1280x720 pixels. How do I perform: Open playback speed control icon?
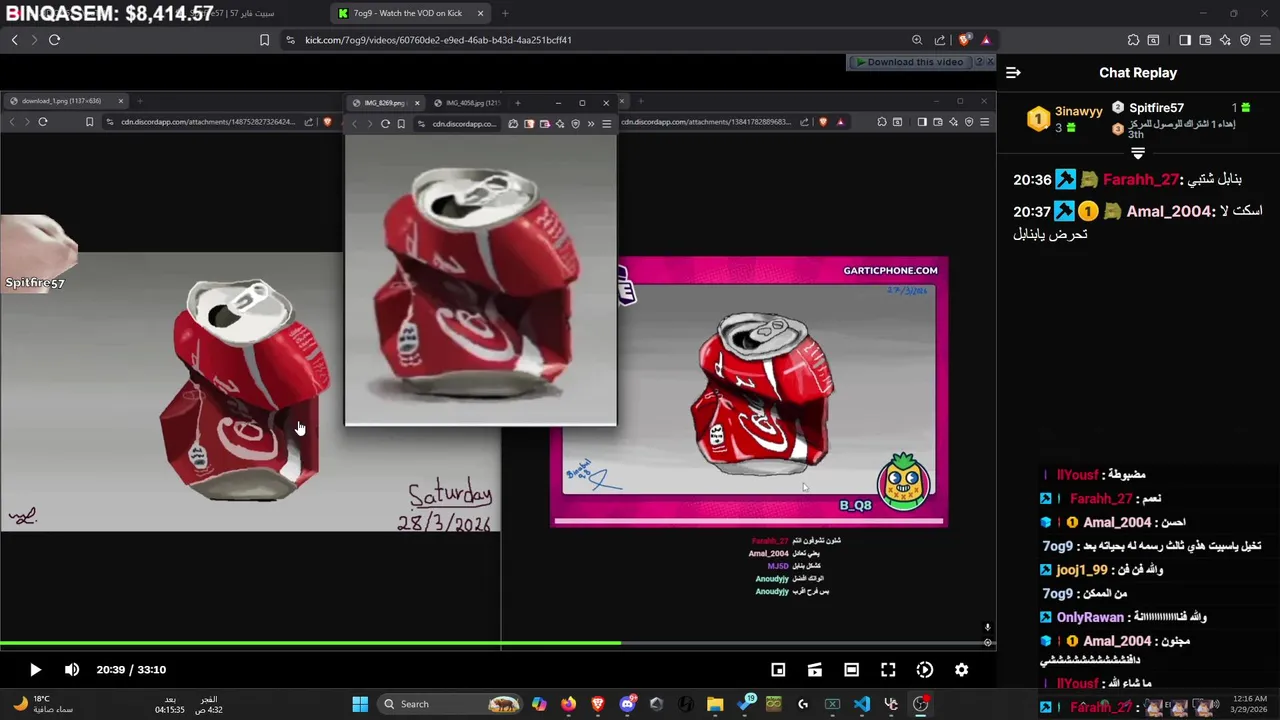(925, 670)
